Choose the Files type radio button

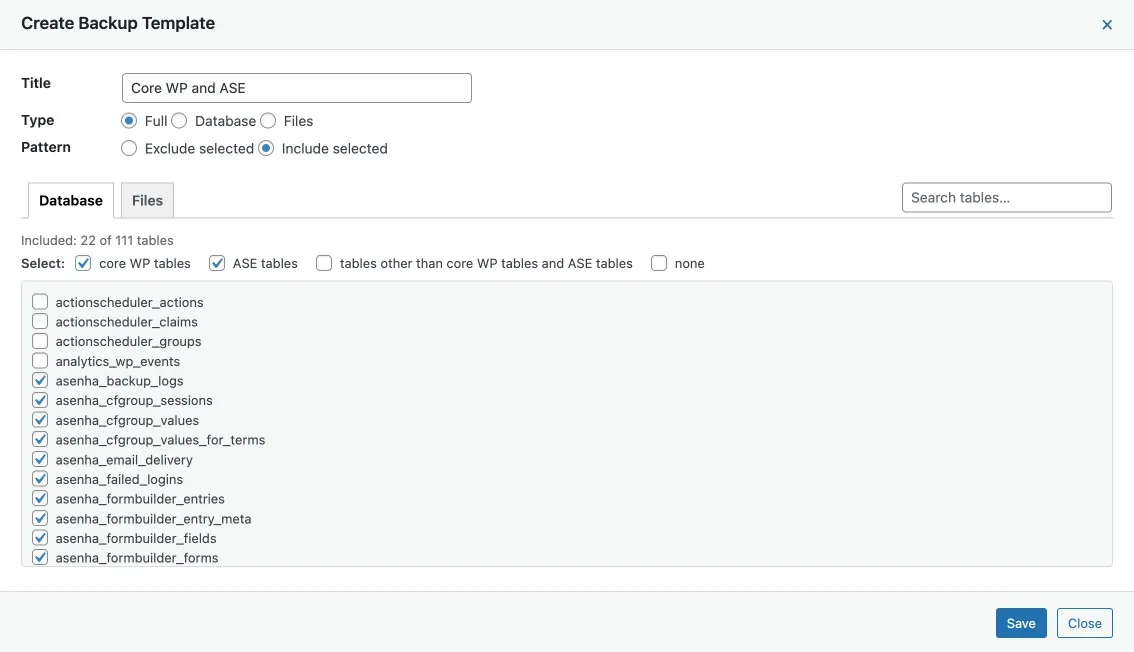point(268,121)
